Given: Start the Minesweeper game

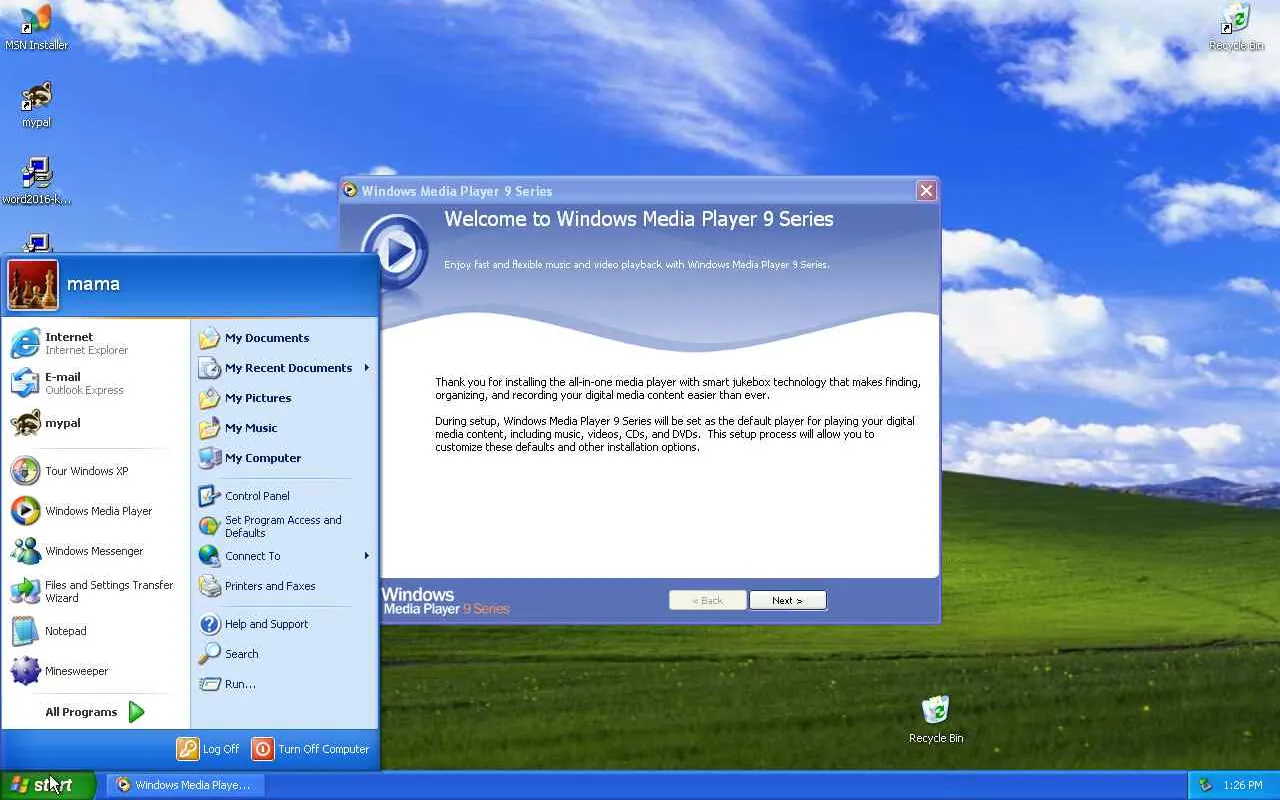Looking at the screenshot, I should (x=96, y=671).
